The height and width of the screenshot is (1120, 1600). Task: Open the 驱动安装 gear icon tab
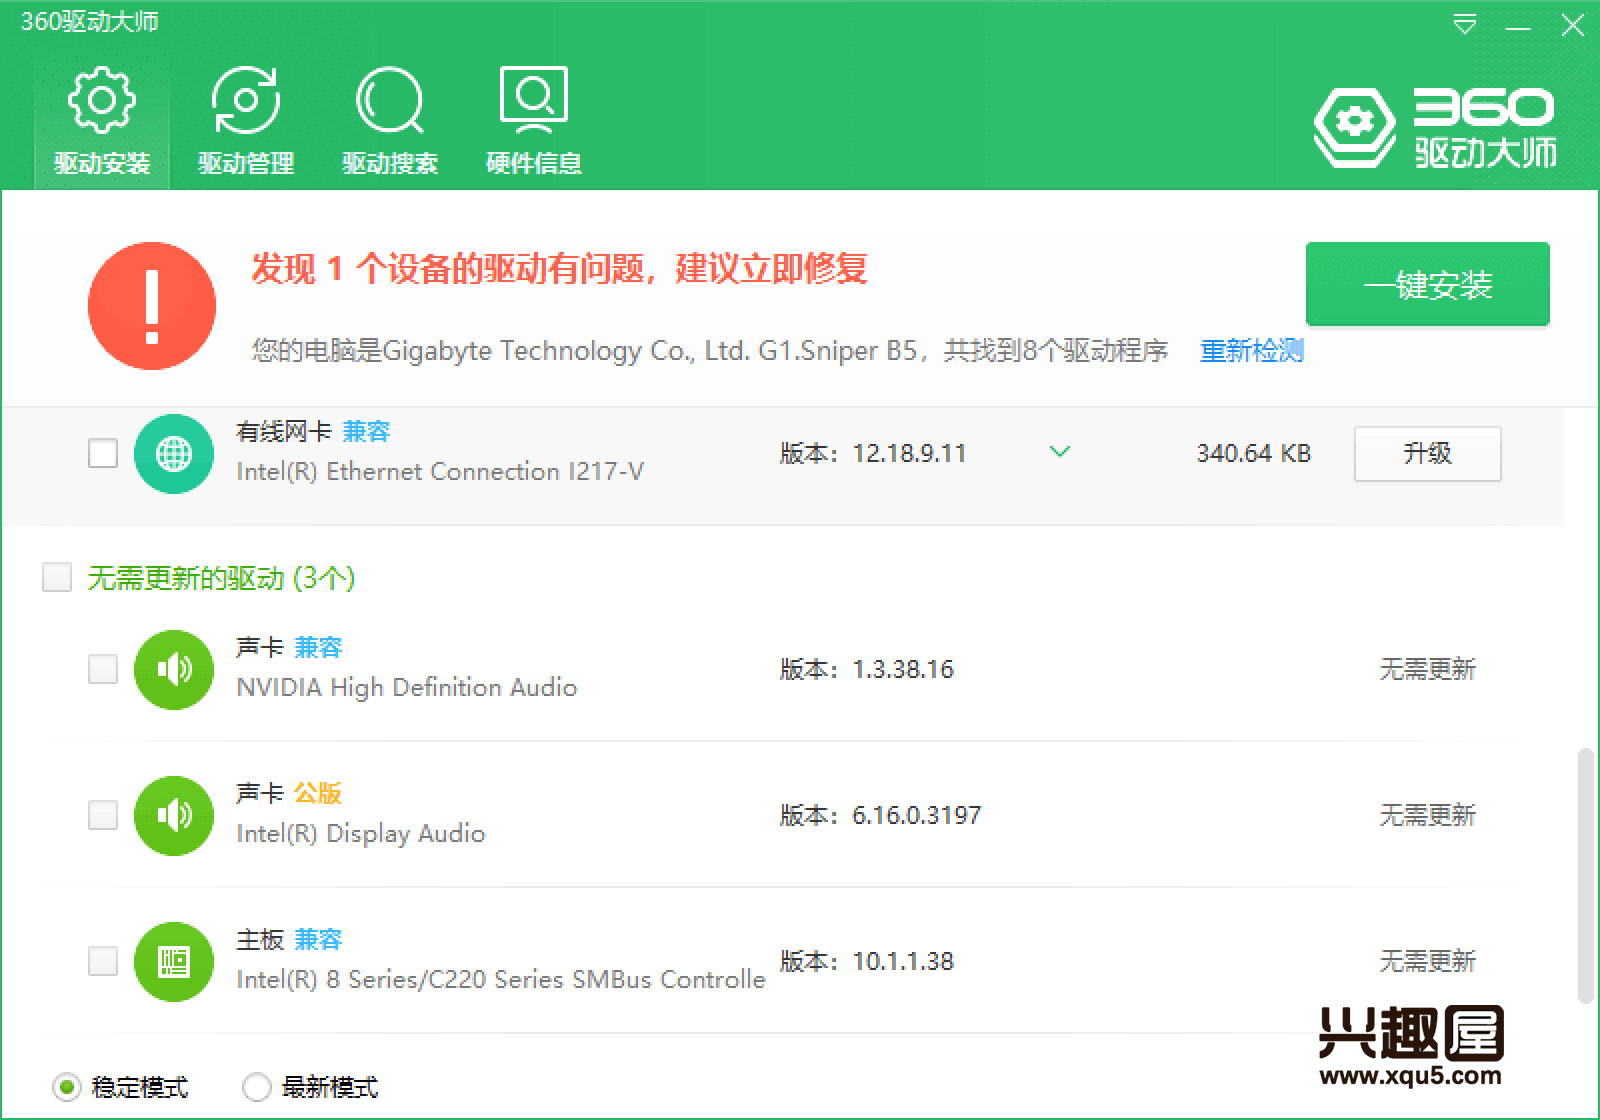point(102,121)
